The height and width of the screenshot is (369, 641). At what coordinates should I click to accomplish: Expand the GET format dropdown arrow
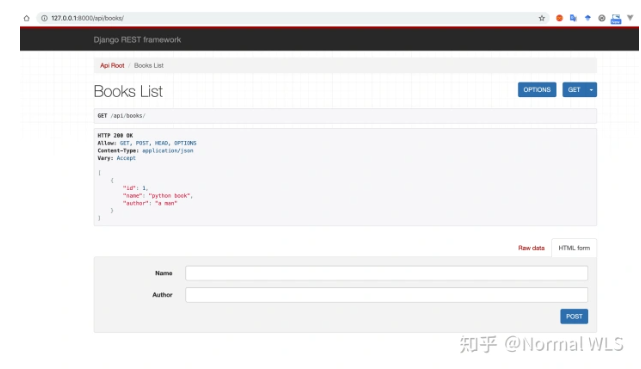pos(591,90)
